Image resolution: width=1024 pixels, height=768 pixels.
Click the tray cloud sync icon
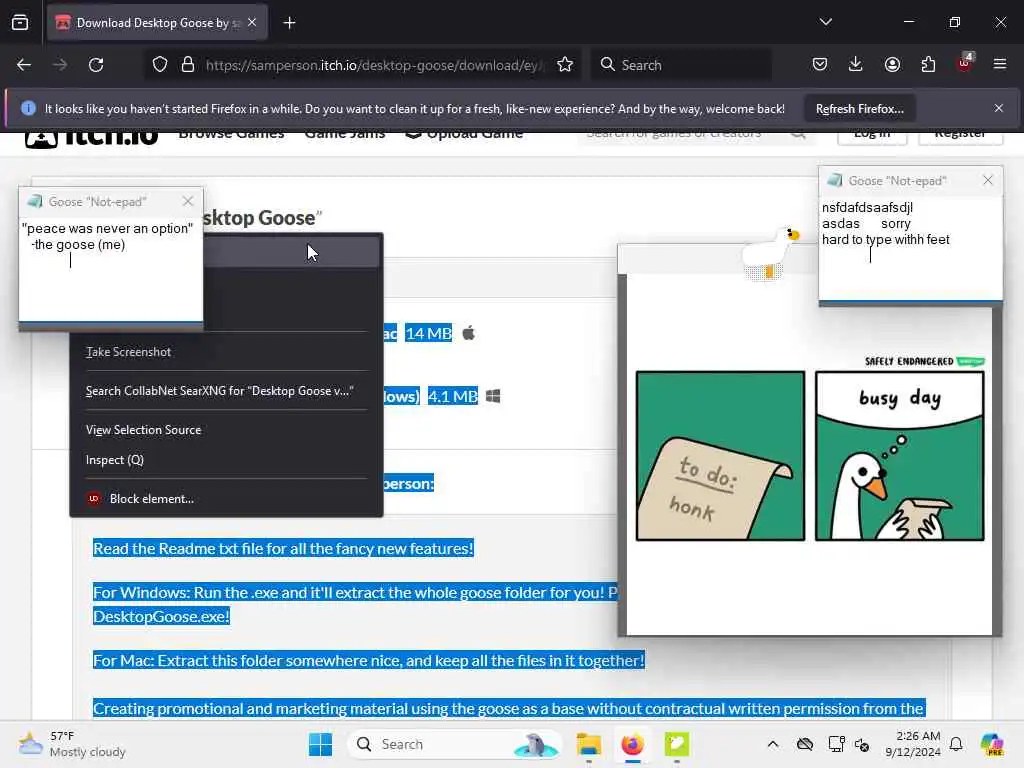805,744
